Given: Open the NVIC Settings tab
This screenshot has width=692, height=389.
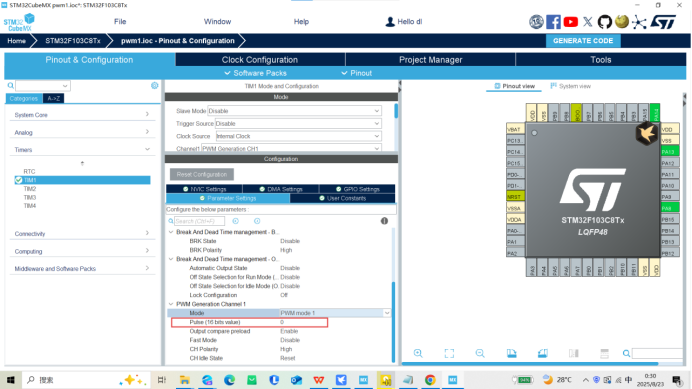Looking at the screenshot, I should tap(204, 189).
